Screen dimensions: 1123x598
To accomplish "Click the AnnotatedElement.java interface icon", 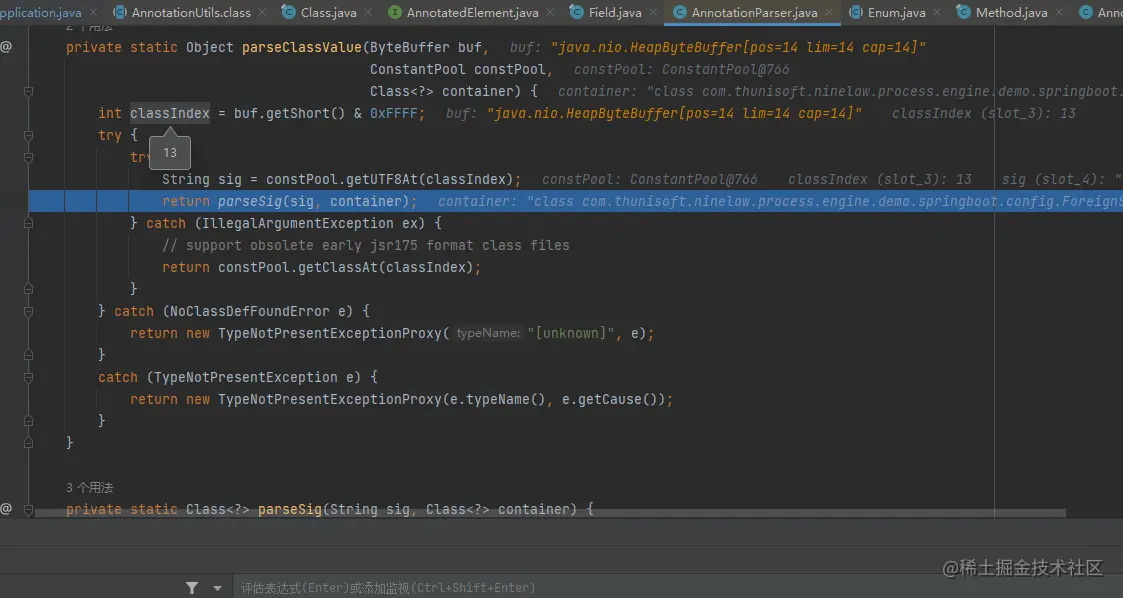I will pos(394,12).
